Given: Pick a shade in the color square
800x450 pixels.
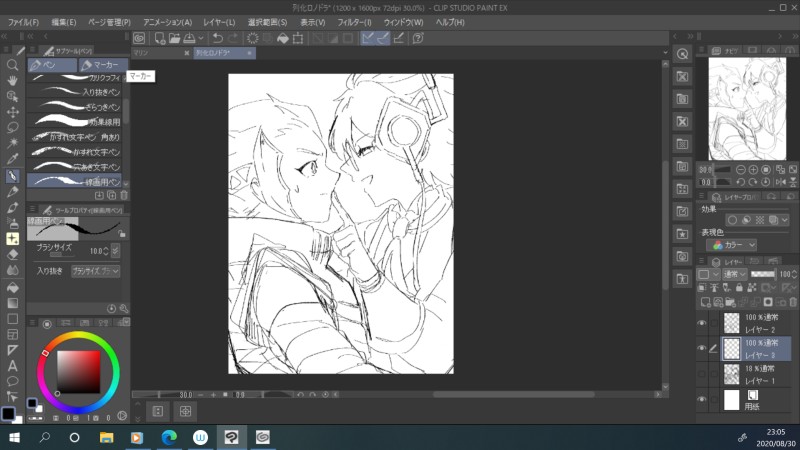Looking at the screenshot, I should (x=79, y=372).
